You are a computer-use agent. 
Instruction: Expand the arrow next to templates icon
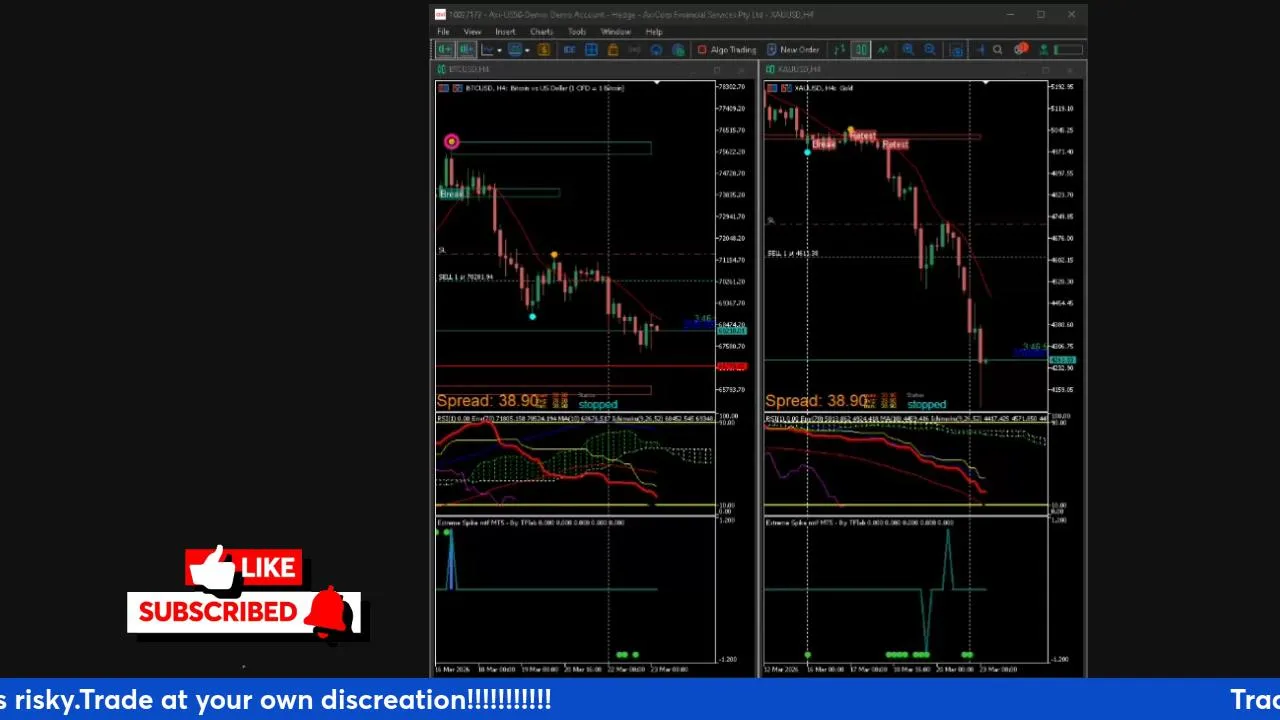coord(527,50)
